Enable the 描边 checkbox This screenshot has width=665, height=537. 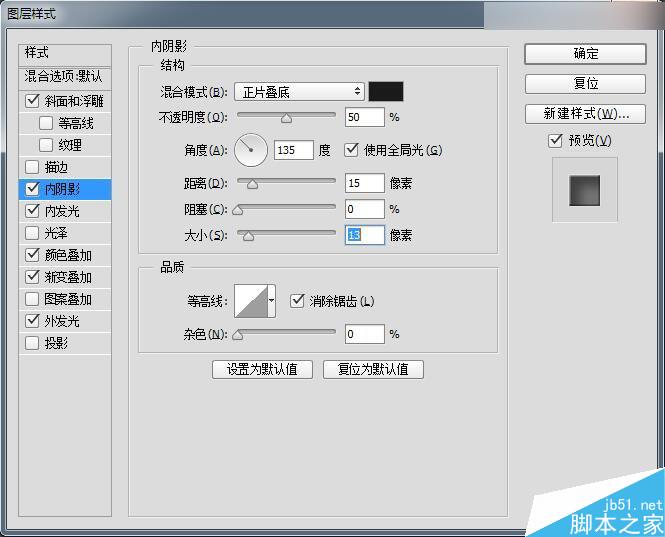coord(32,167)
